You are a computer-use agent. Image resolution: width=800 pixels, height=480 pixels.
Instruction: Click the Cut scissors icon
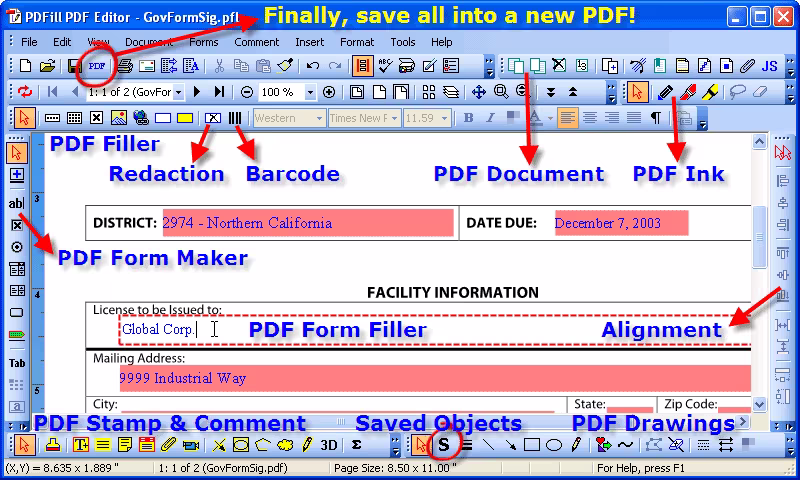(x=219, y=66)
